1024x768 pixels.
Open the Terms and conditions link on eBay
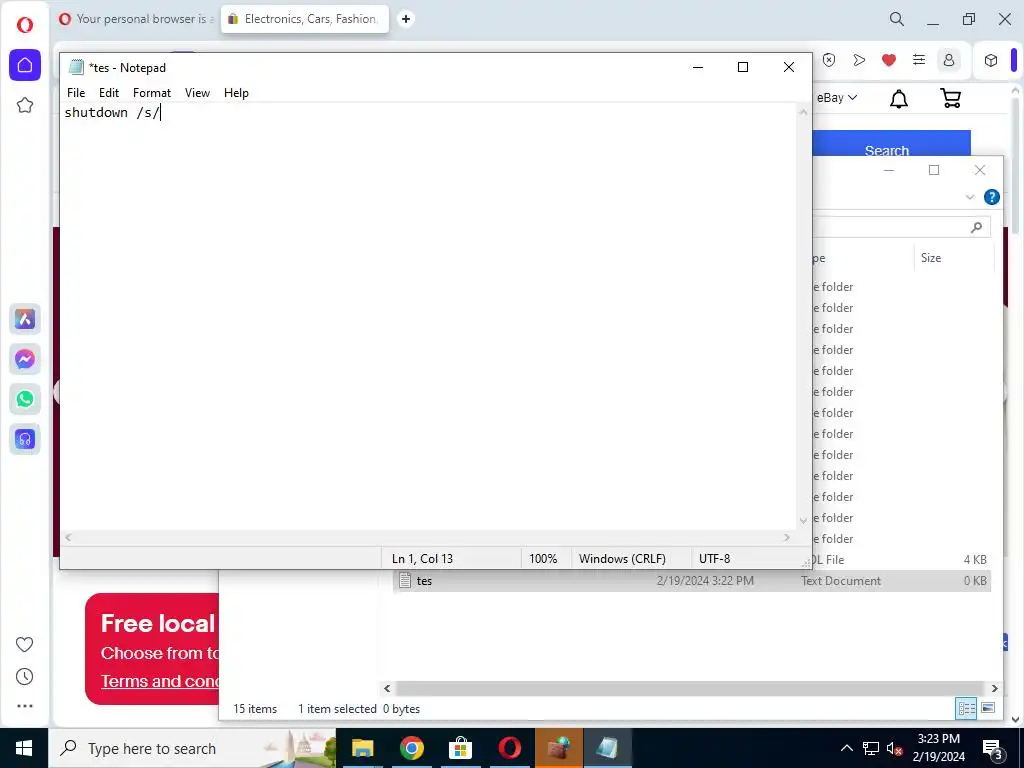(160, 681)
